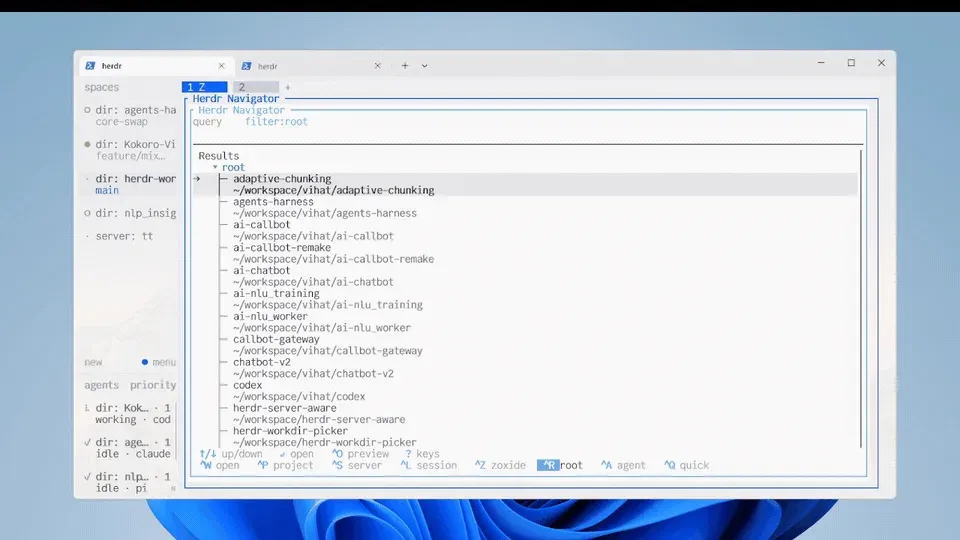Select workspace tab 1 Z
960x540 pixels.
204,87
